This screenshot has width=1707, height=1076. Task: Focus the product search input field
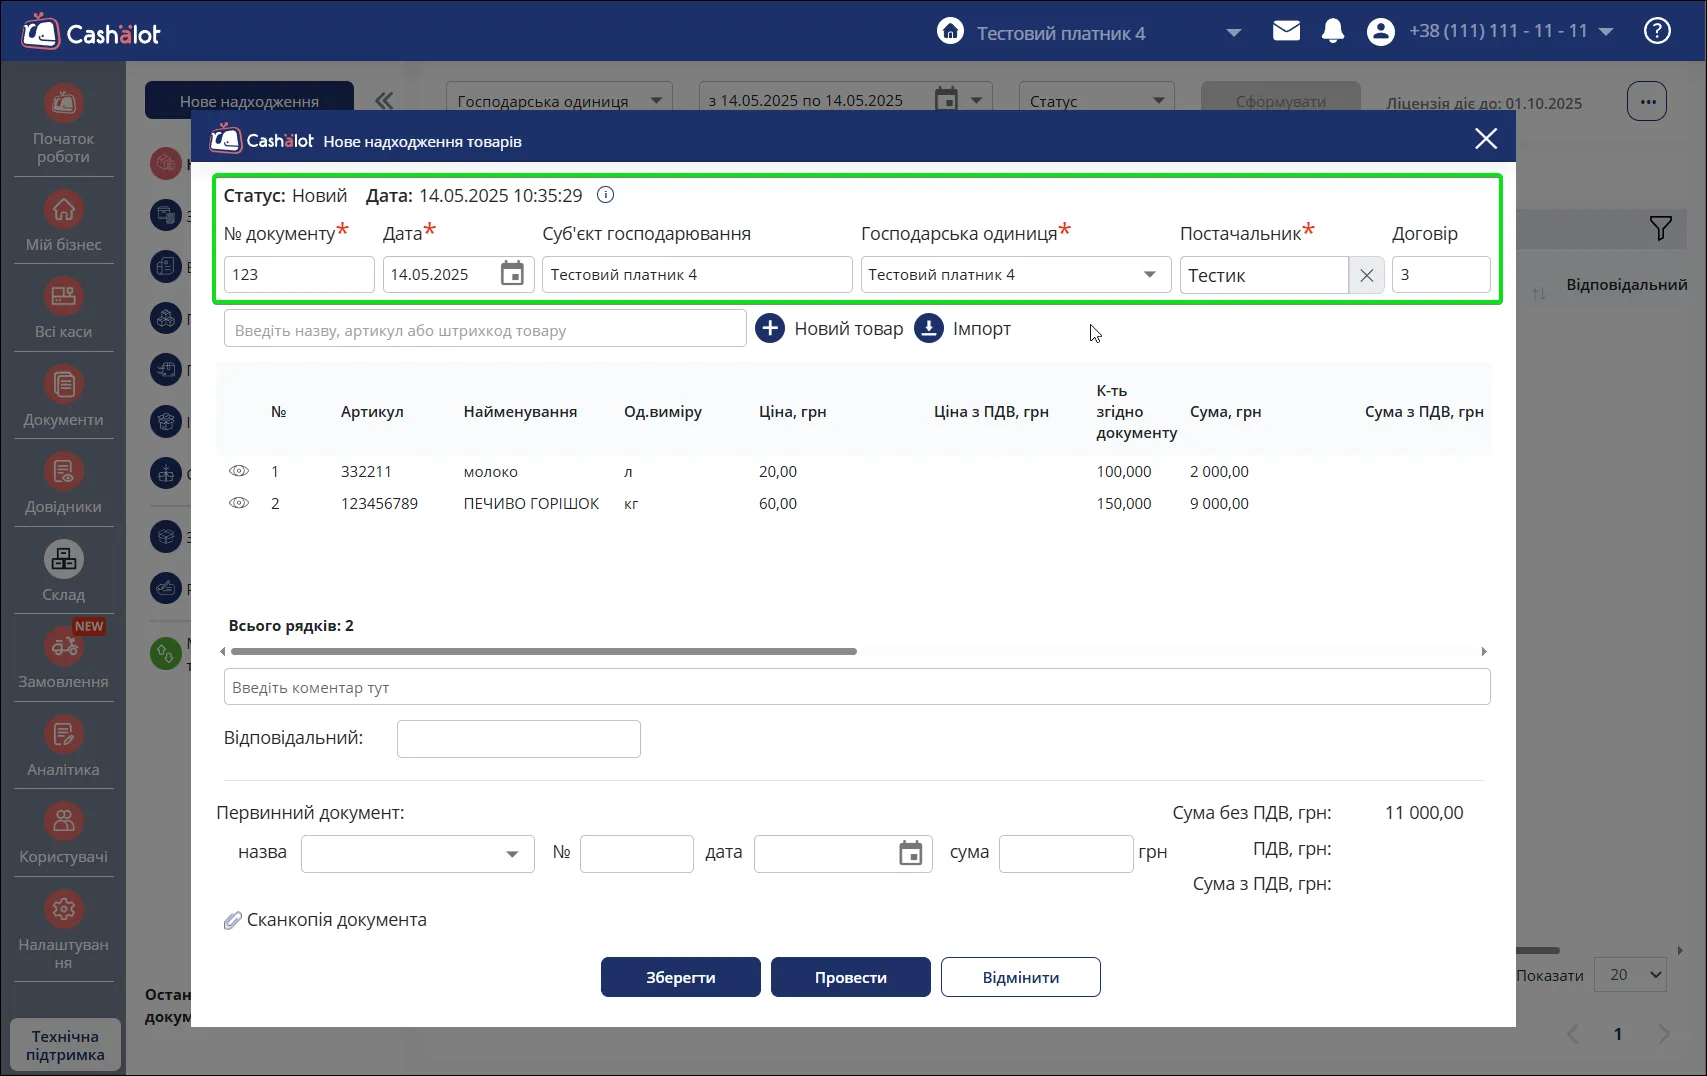[485, 329]
